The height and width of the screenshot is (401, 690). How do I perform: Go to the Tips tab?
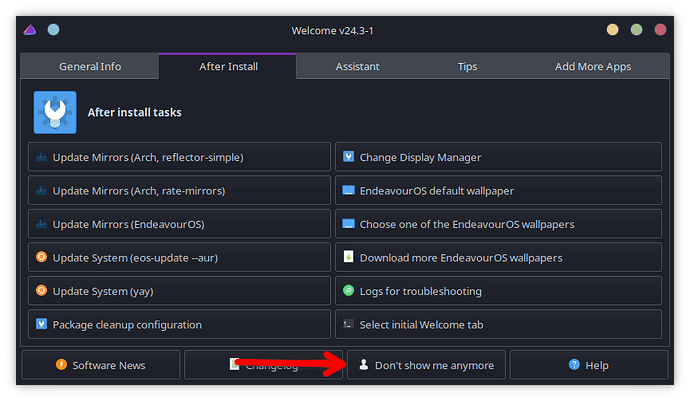pyautogui.click(x=467, y=66)
